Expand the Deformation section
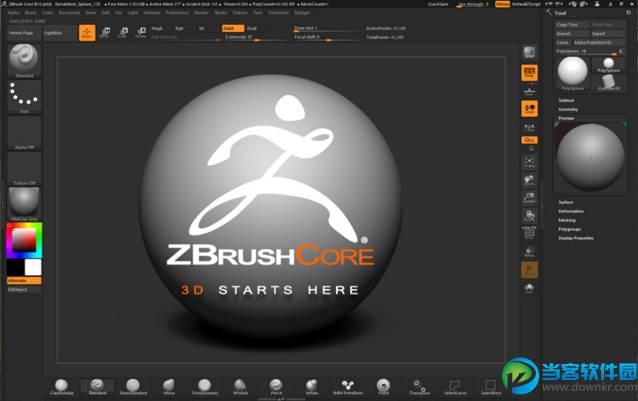The image size is (638, 401). pyautogui.click(x=571, y=211)
